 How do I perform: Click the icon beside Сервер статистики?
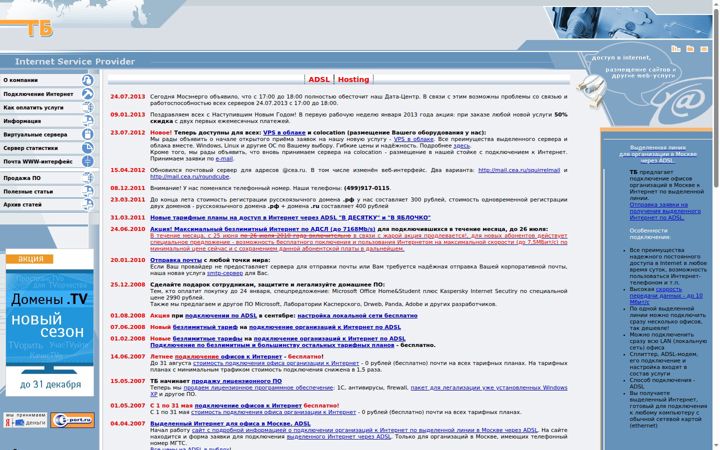(87, 148)
